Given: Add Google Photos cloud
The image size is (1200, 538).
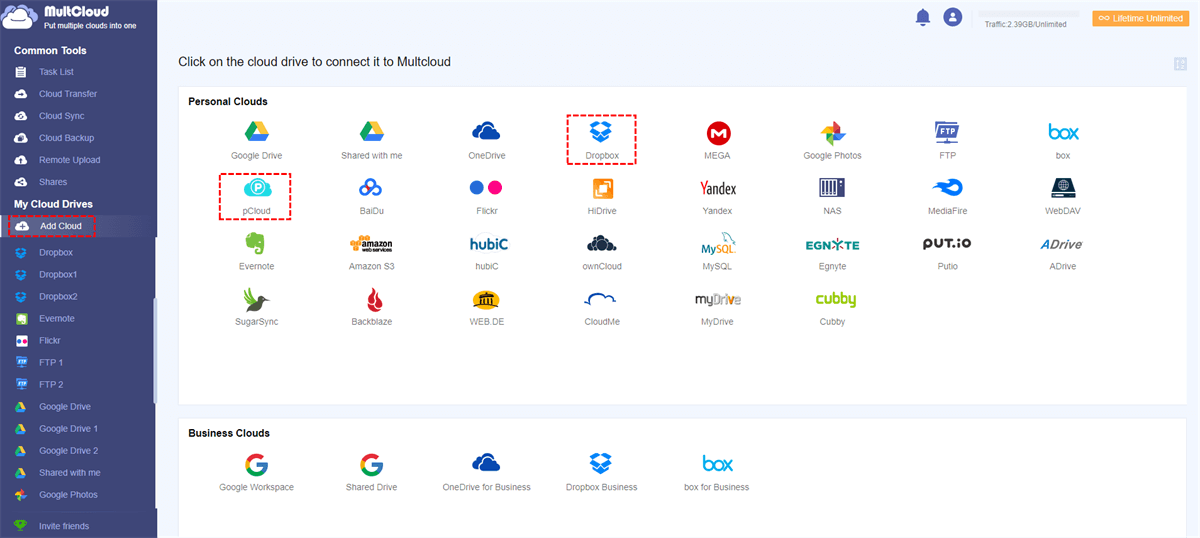Looking at the screenshot, I should point(832,140).
